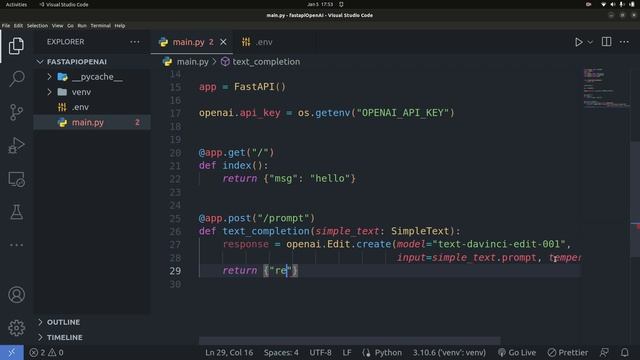
Task: Open the Terminal menu
Action: coord(100,25)
